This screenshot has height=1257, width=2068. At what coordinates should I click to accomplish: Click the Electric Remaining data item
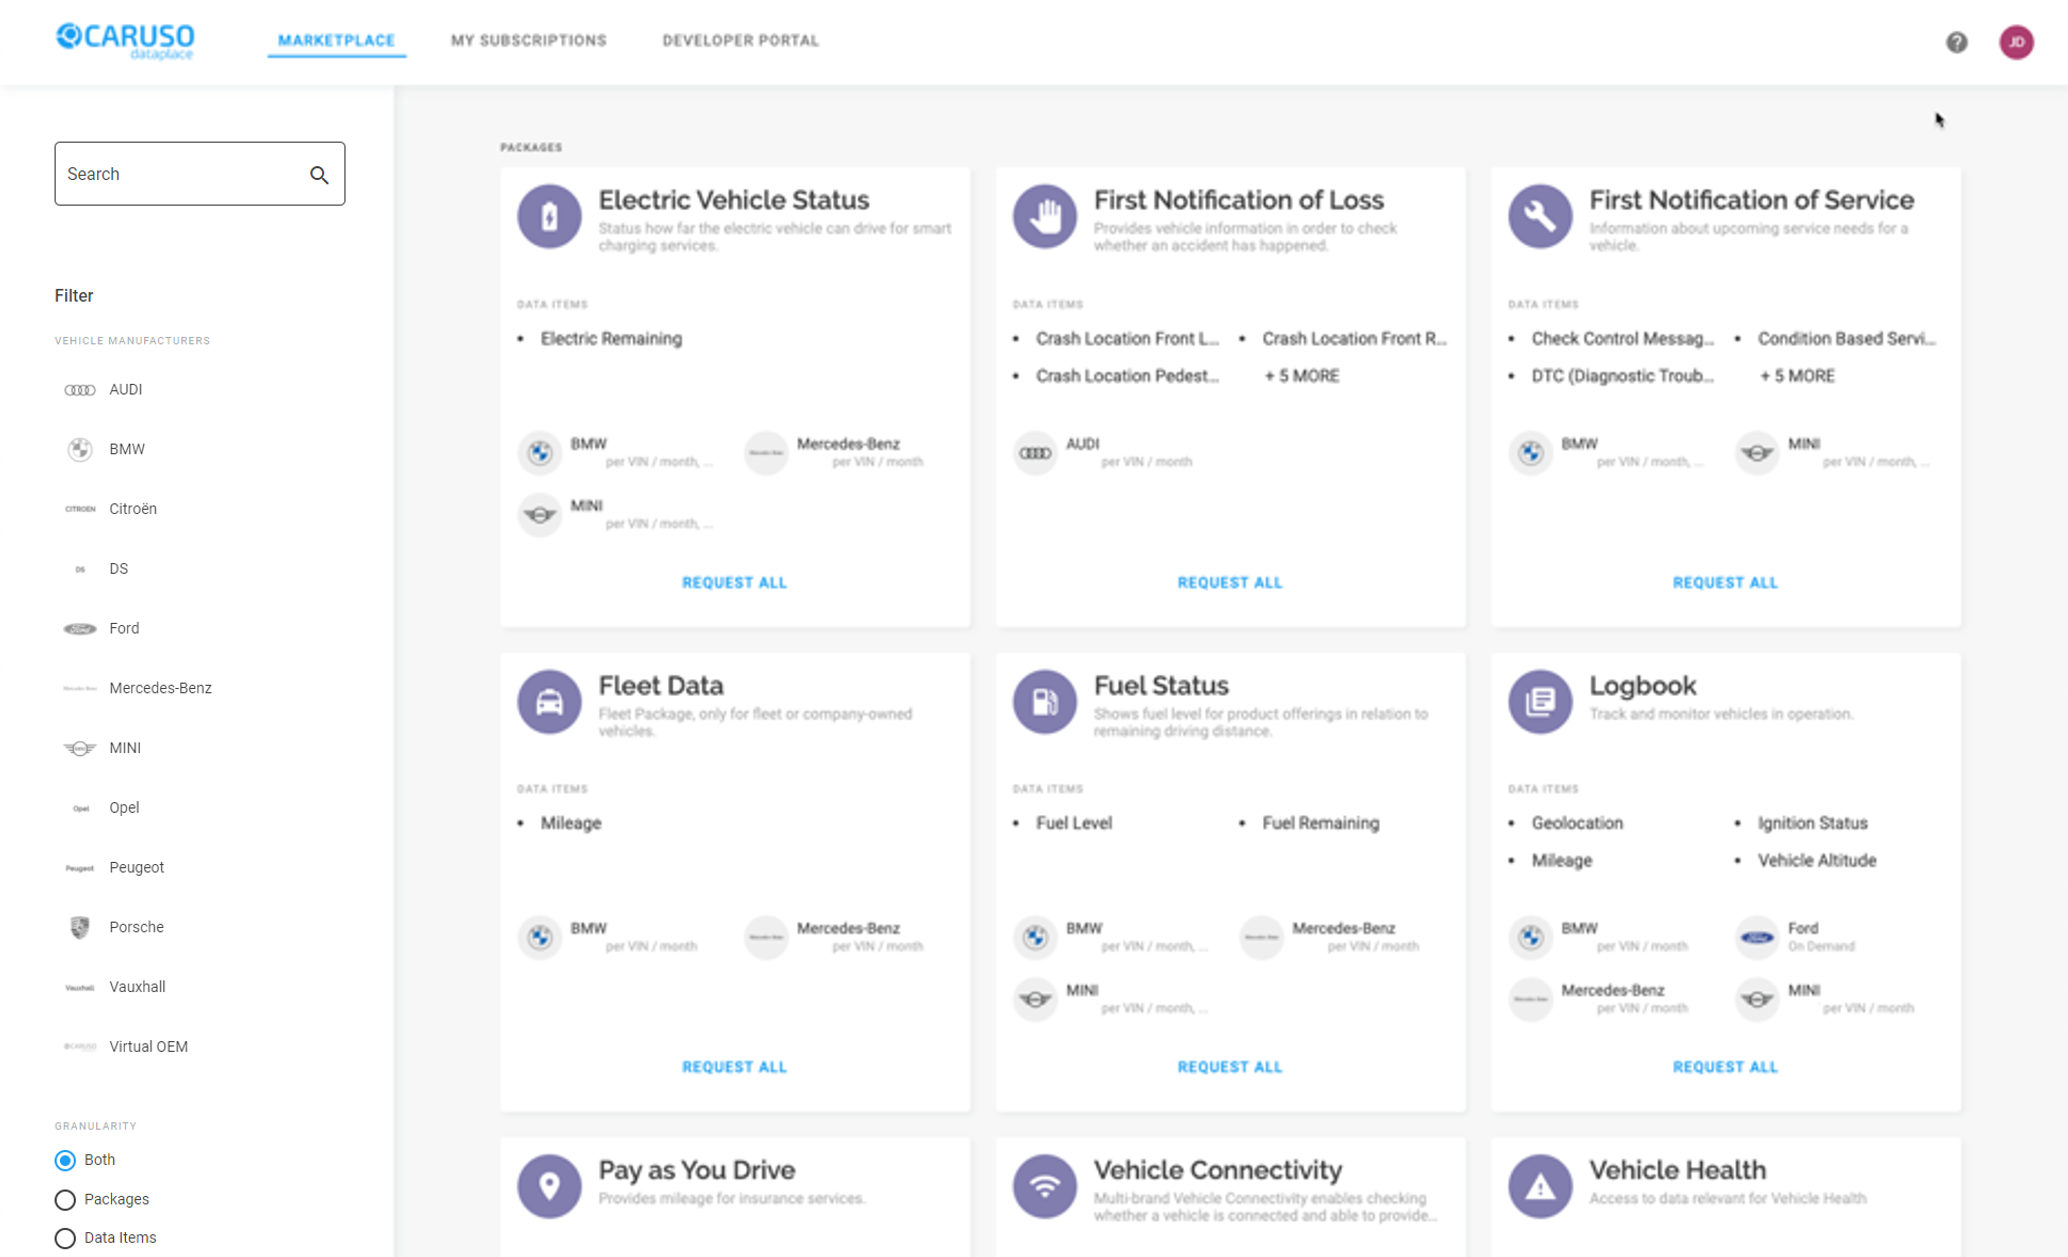click(611, 339)
